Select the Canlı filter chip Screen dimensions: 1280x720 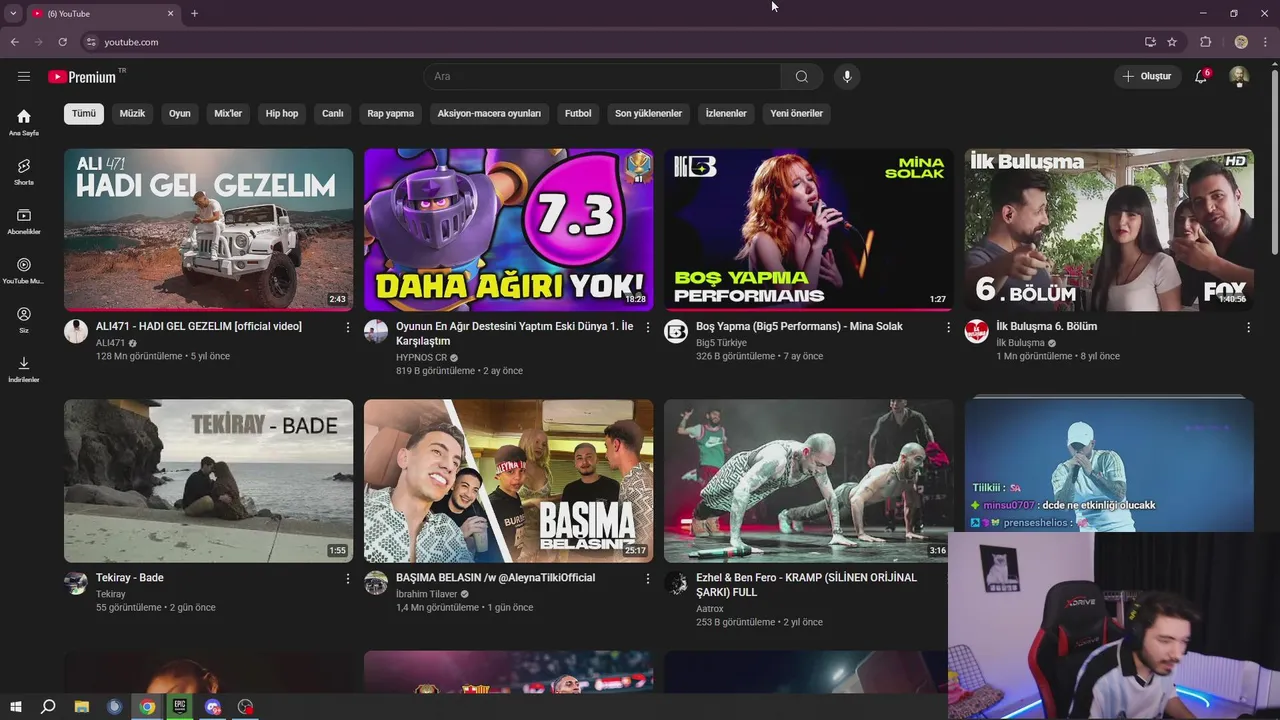tap(333, 113)
